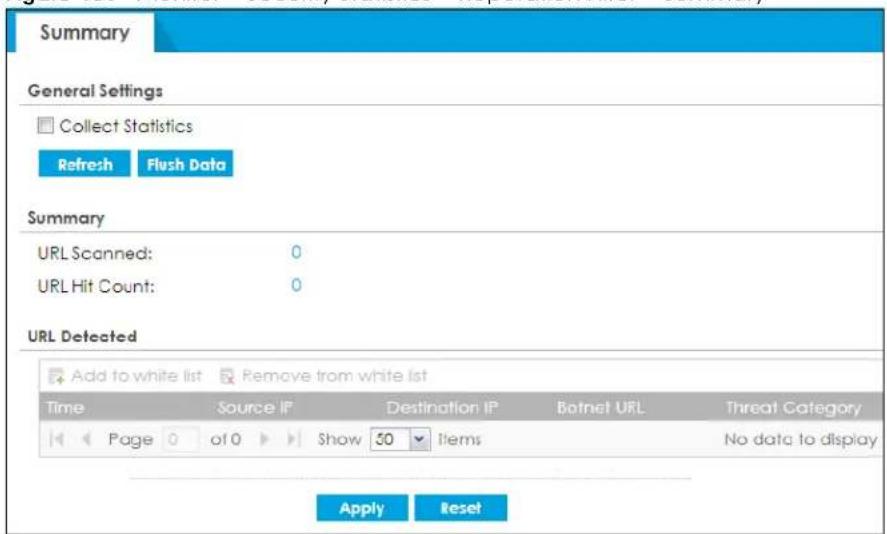
Task: Click the 'URL Hit Count:' label
Action: [96, 286]
